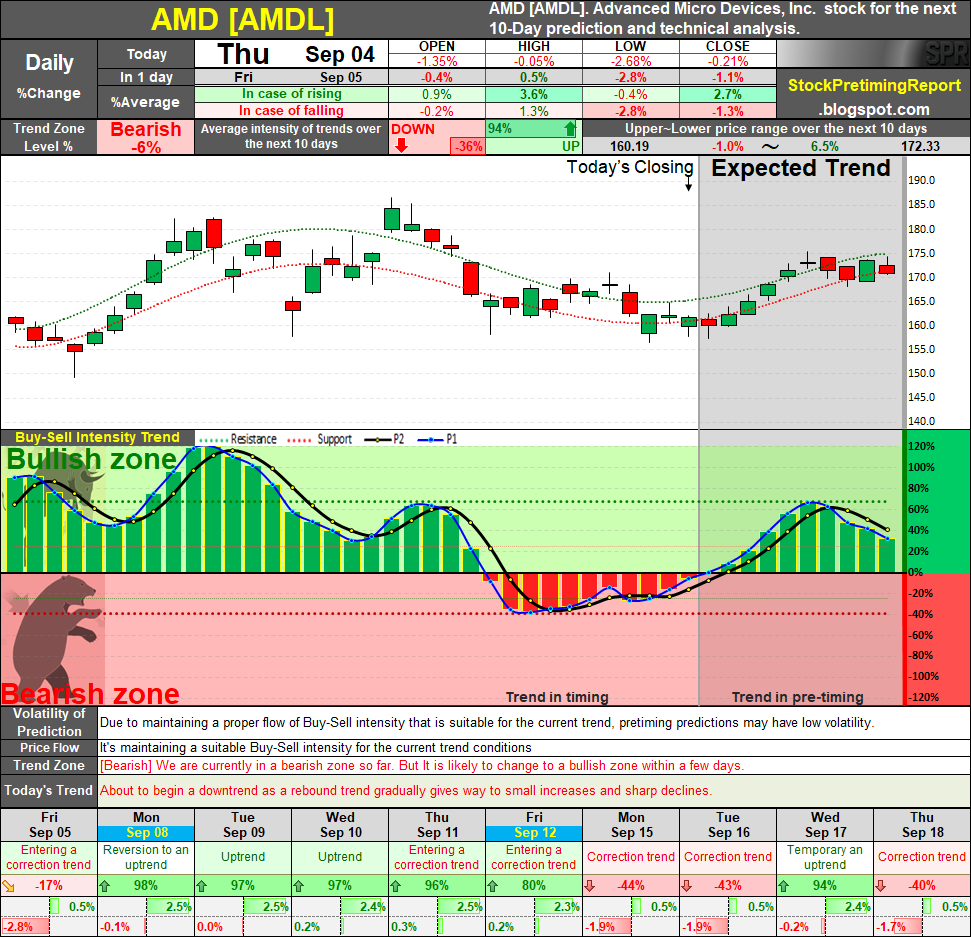Click the up arrow beside 97% for Sep 10

298,886
